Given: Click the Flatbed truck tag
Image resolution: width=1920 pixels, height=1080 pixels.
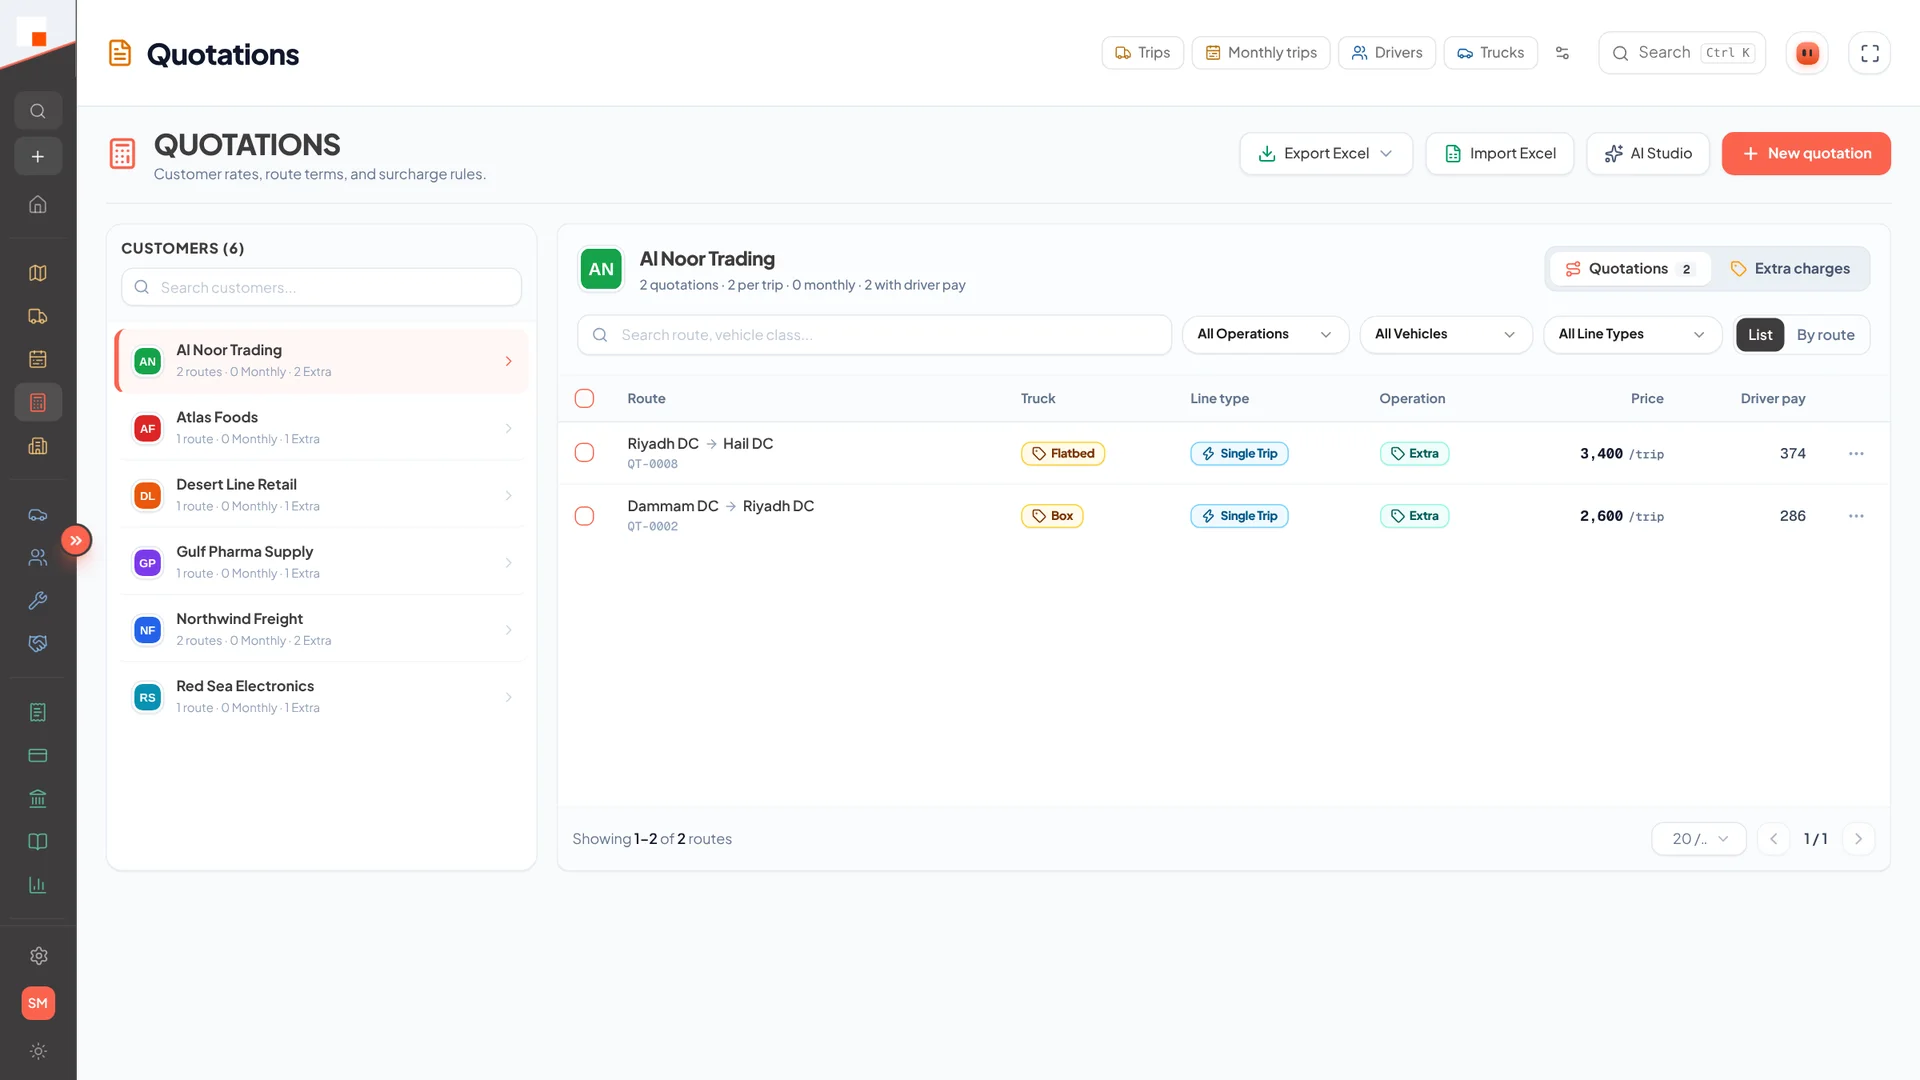Looking at the screenshot, I should [1062, 454].
